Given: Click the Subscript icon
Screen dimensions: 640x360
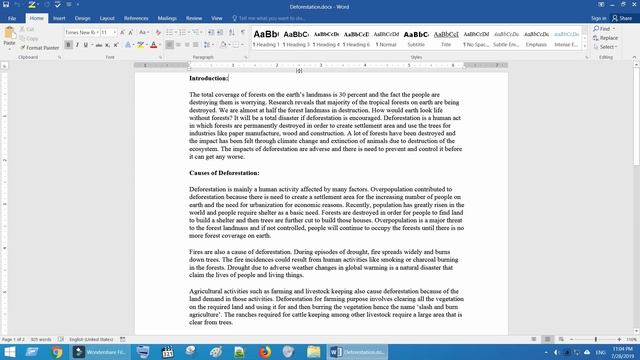Looking at the screenshot, I should [x=107, y=45].
